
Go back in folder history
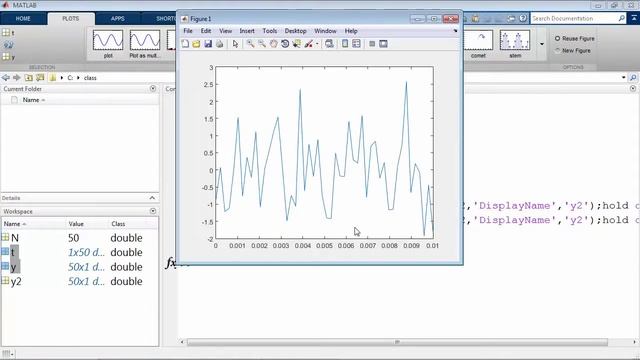6,78
